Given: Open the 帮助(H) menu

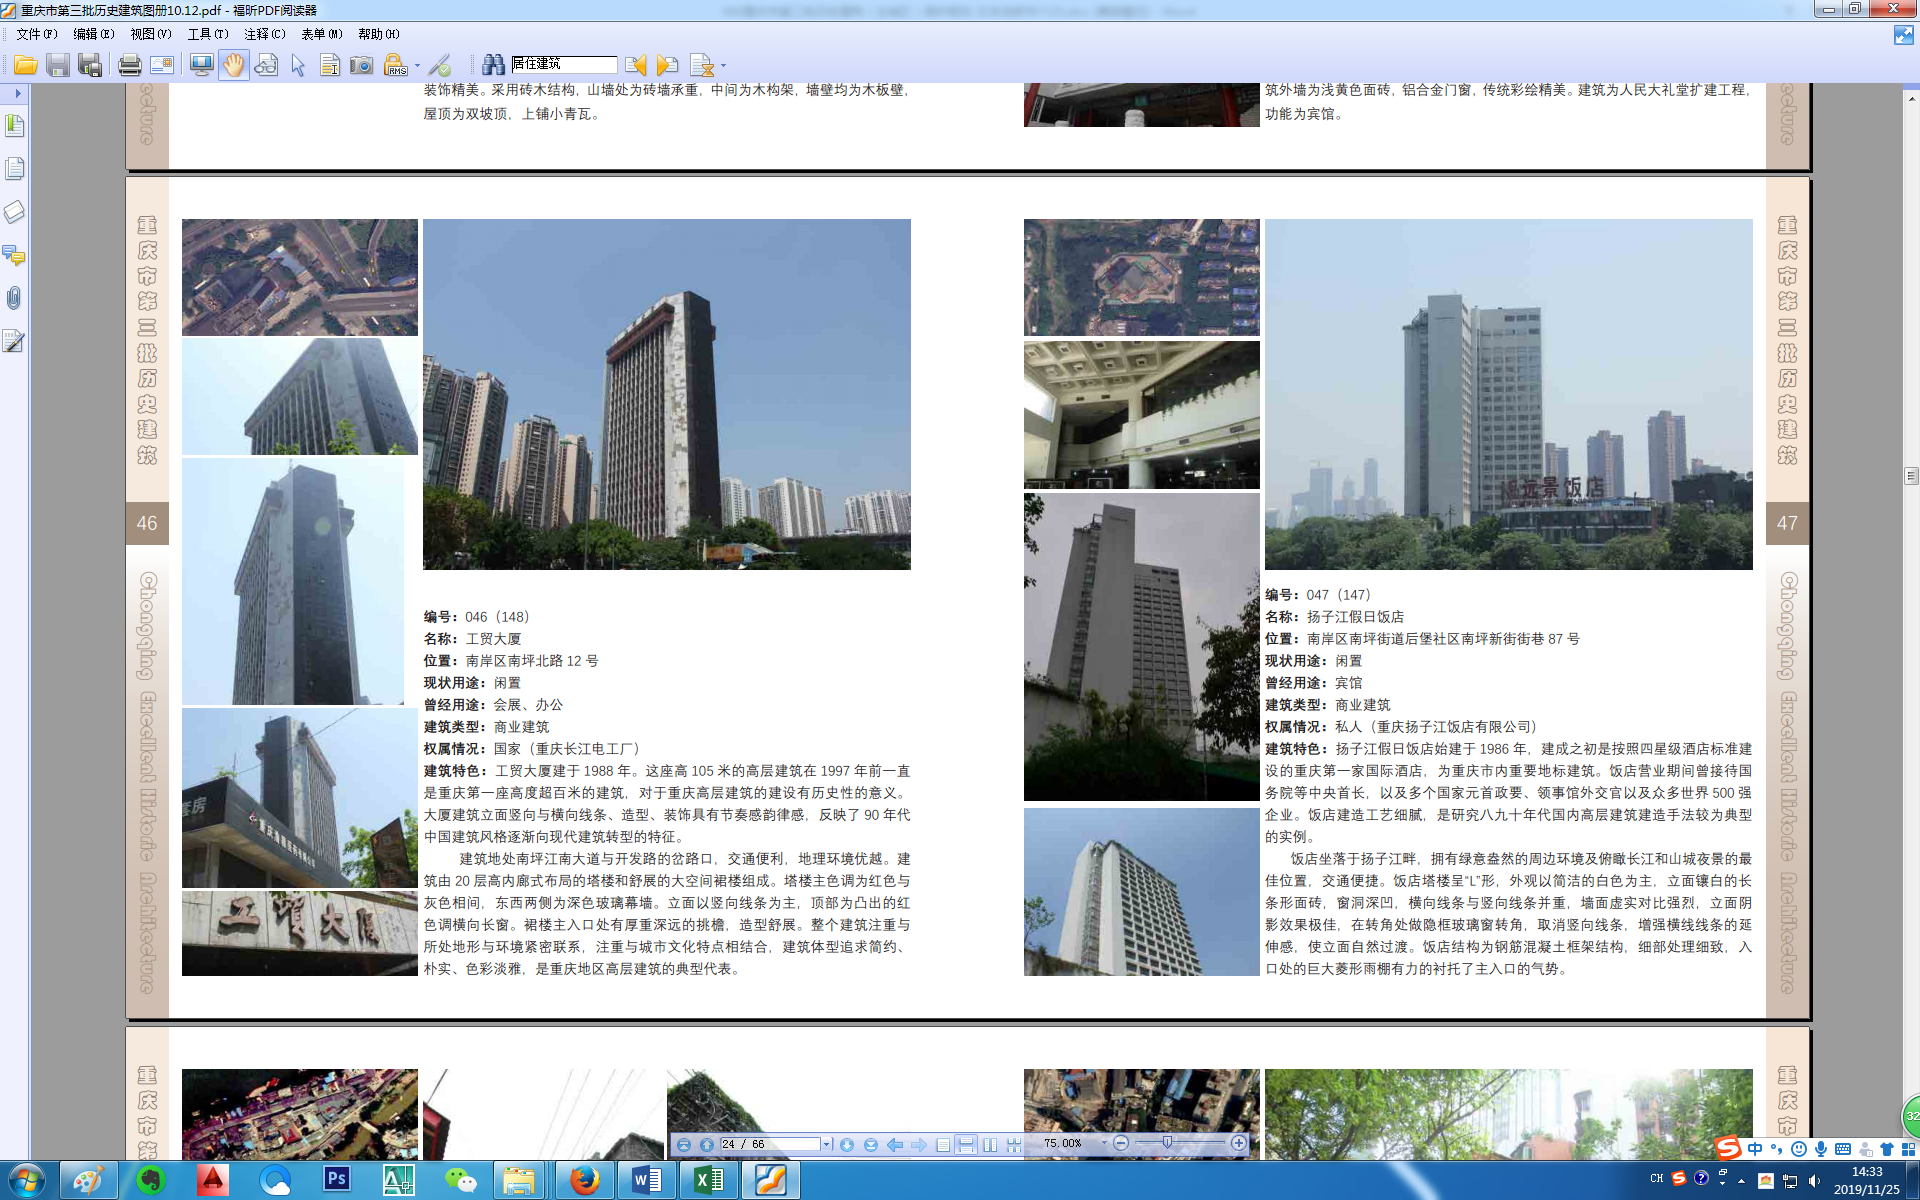Looking at the screenshot, I should (378, 34).
